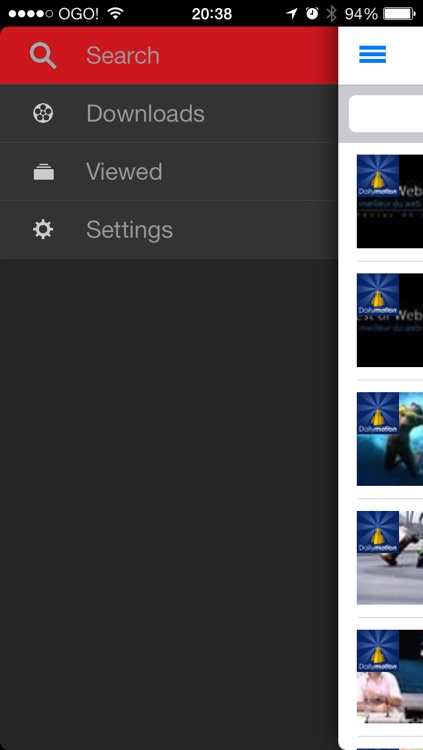Tap the OGO! carrier label
The width and height of the screenshot is (423, 750).
click(78, 14)
